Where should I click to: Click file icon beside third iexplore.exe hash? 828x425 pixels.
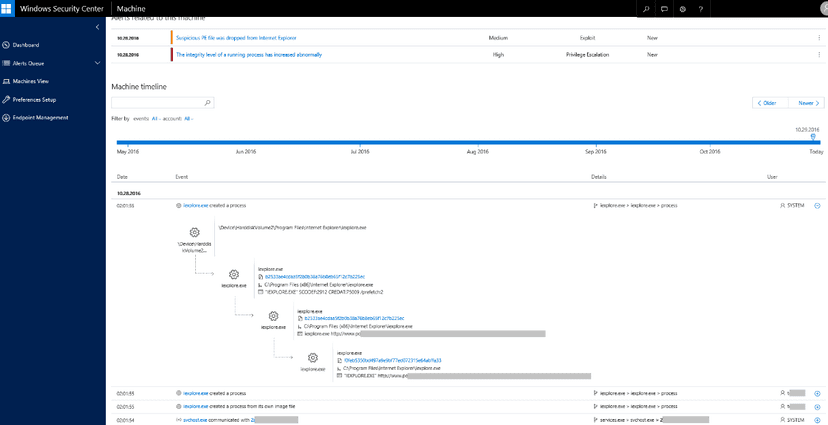(x=339, y=360)
